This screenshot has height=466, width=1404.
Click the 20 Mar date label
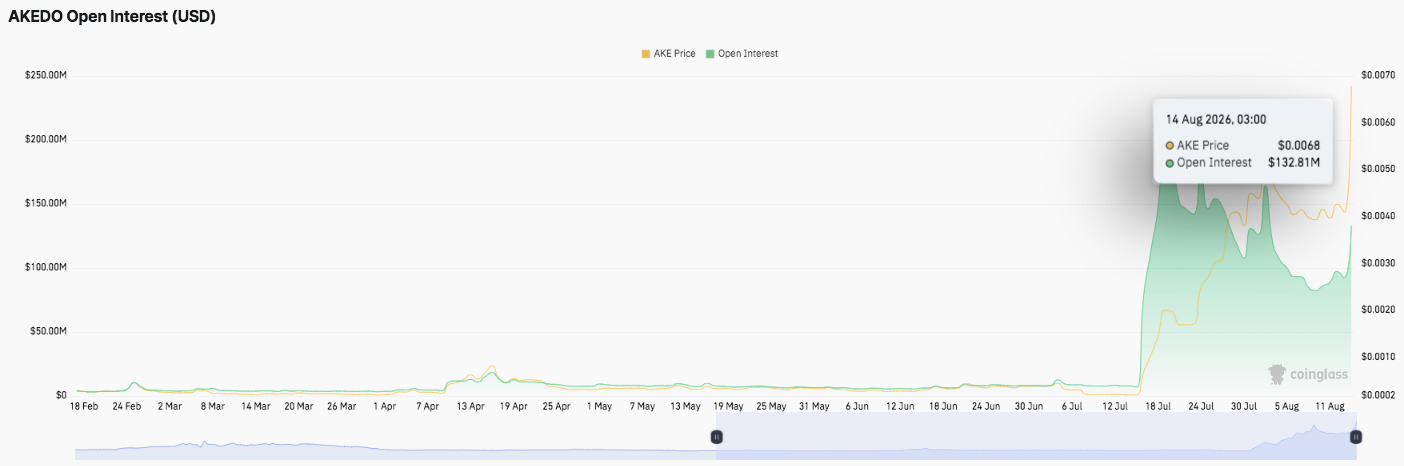pyautogui.click(x=299, y=407)
